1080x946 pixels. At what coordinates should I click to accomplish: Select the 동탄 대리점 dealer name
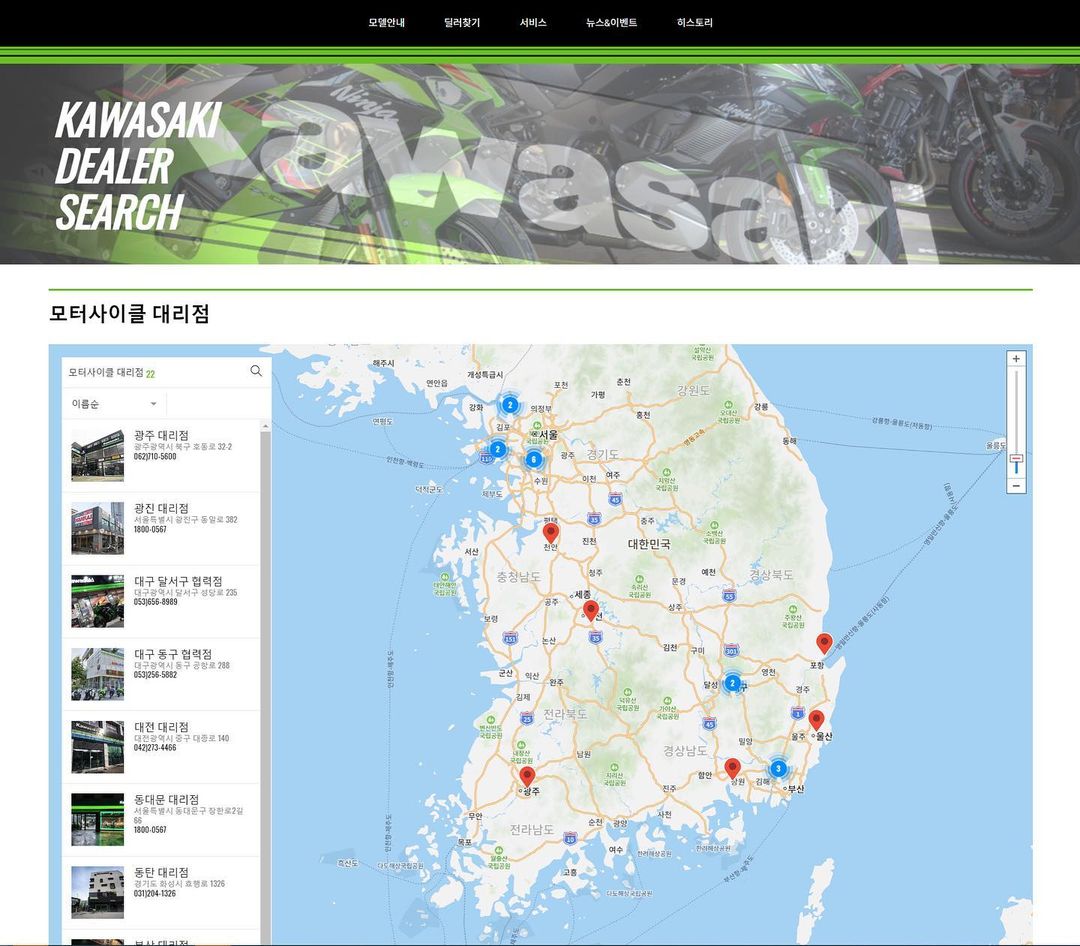pyautogui.click(x=161, y=872)
